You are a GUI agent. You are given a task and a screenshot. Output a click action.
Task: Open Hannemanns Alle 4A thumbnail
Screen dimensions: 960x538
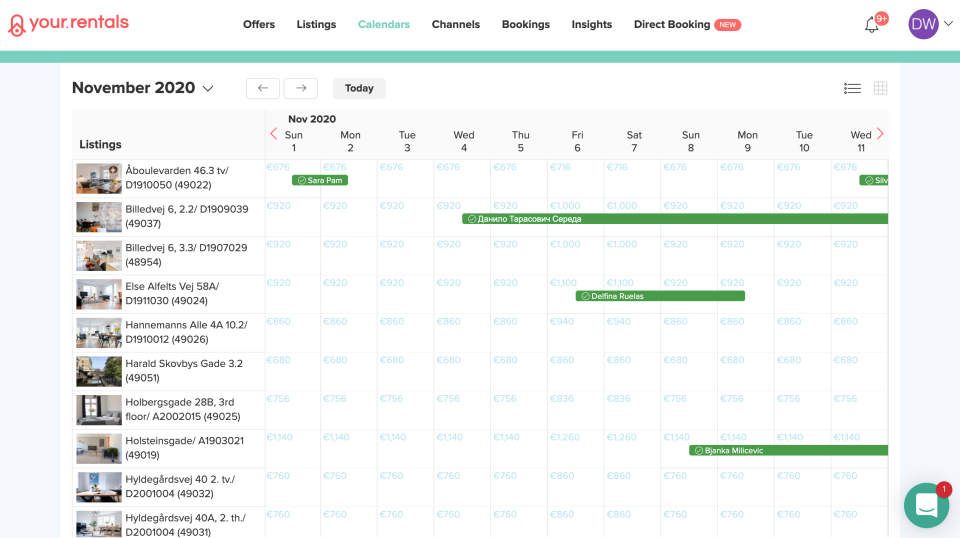point(99,332)
